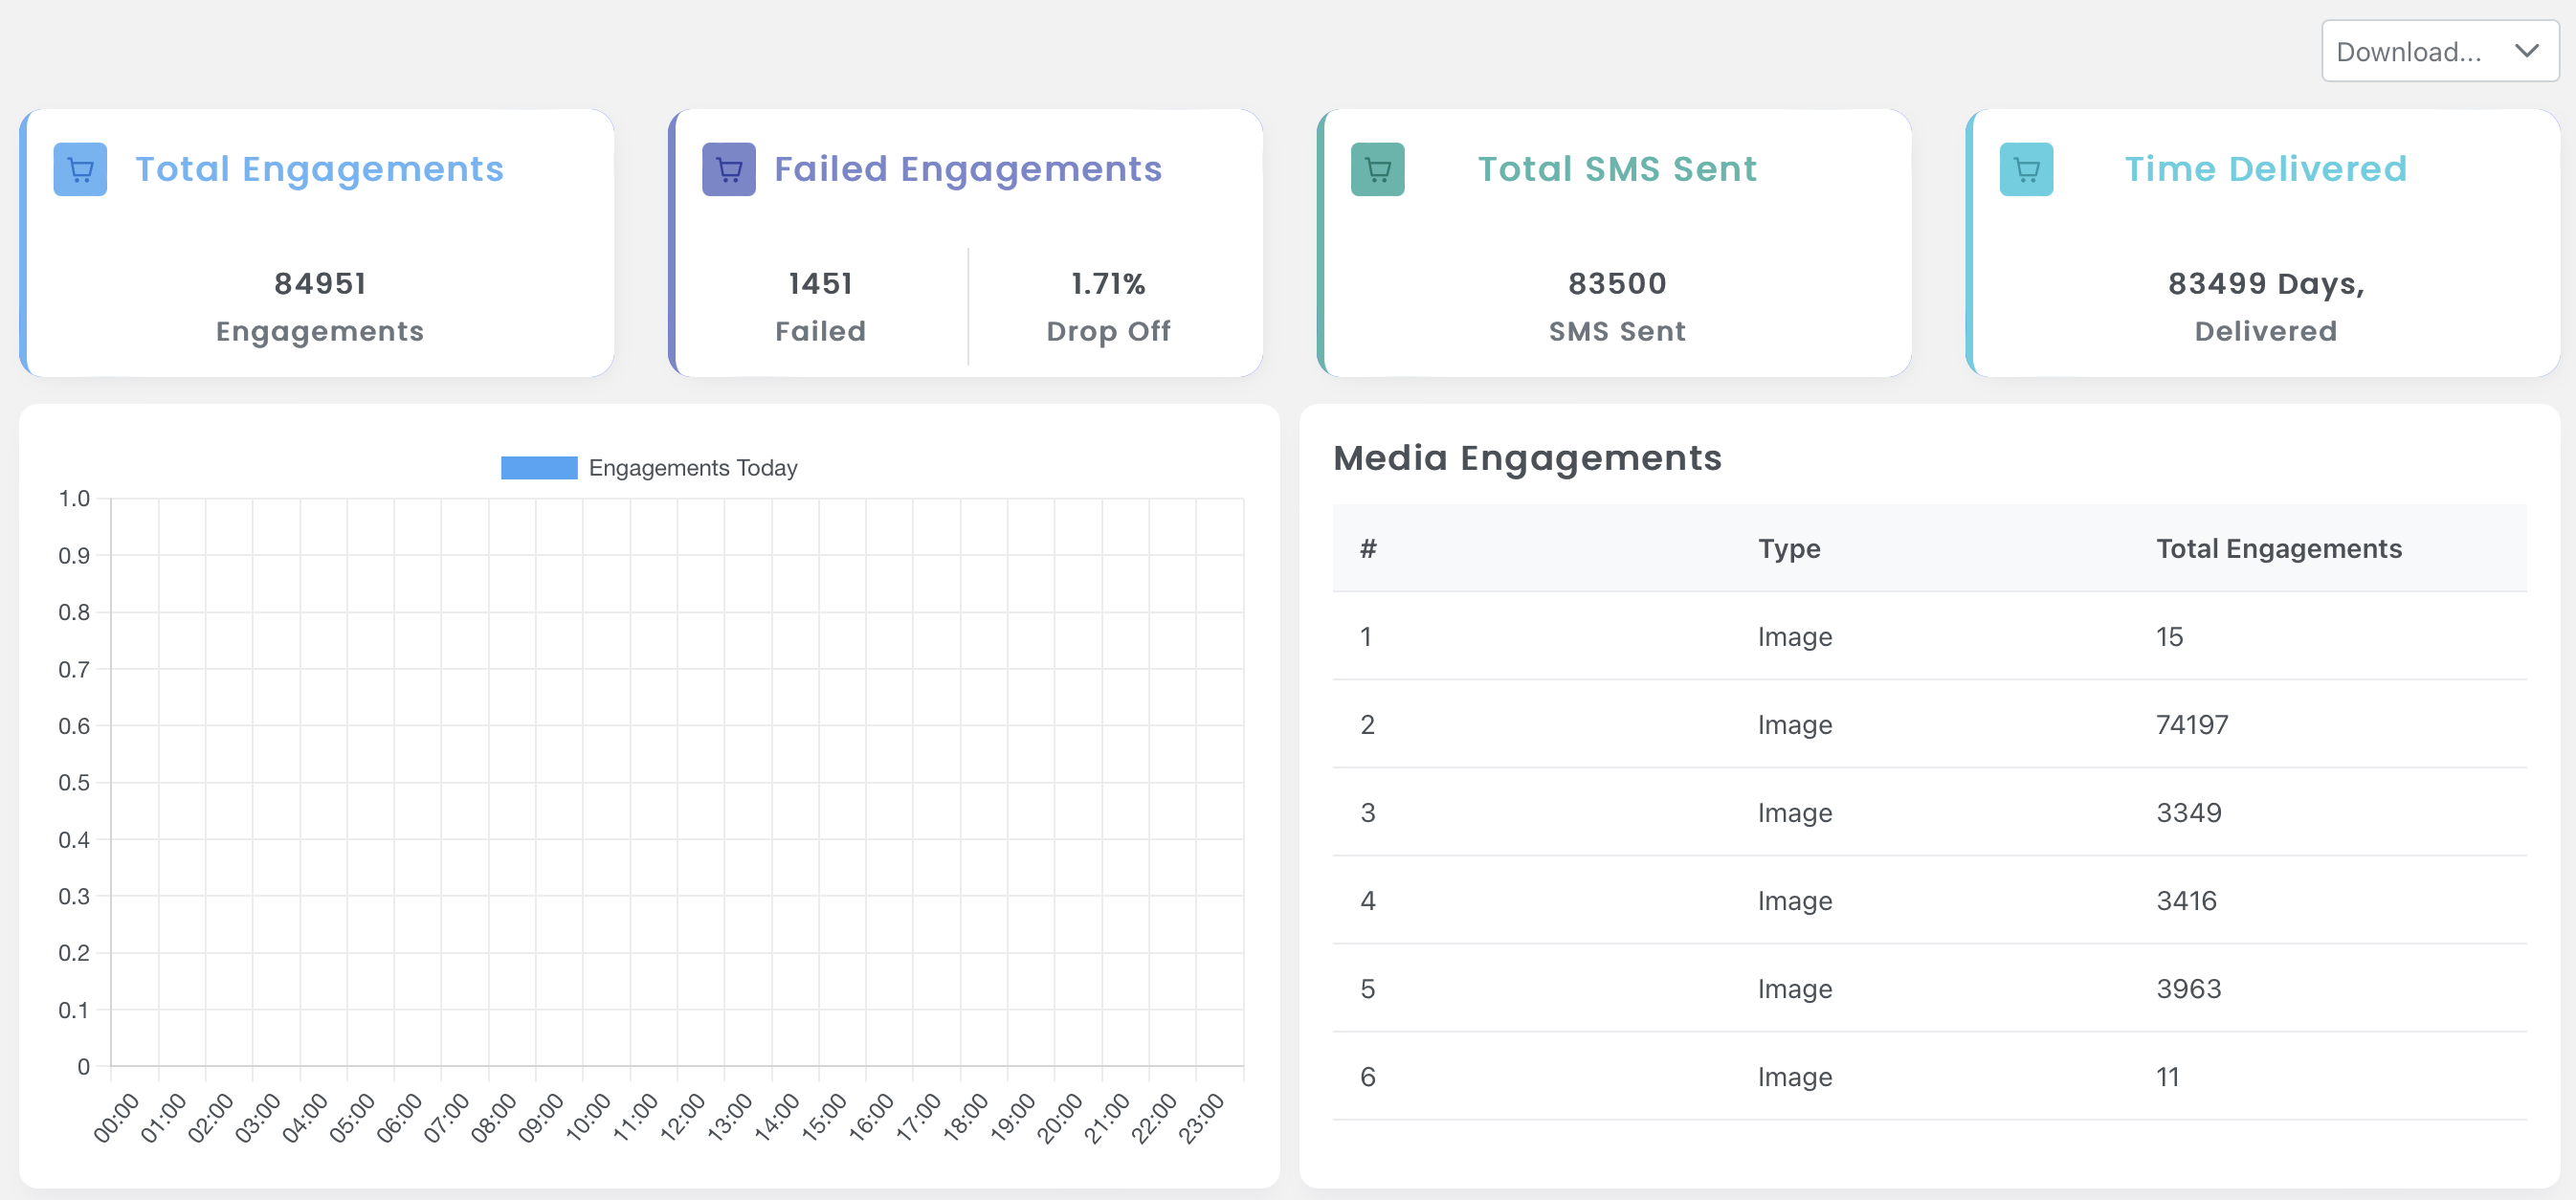Click the Total SMS Sent cart icon
The height and width of the screenshot is (1200, 2576).
click(x=1377, y=169)
